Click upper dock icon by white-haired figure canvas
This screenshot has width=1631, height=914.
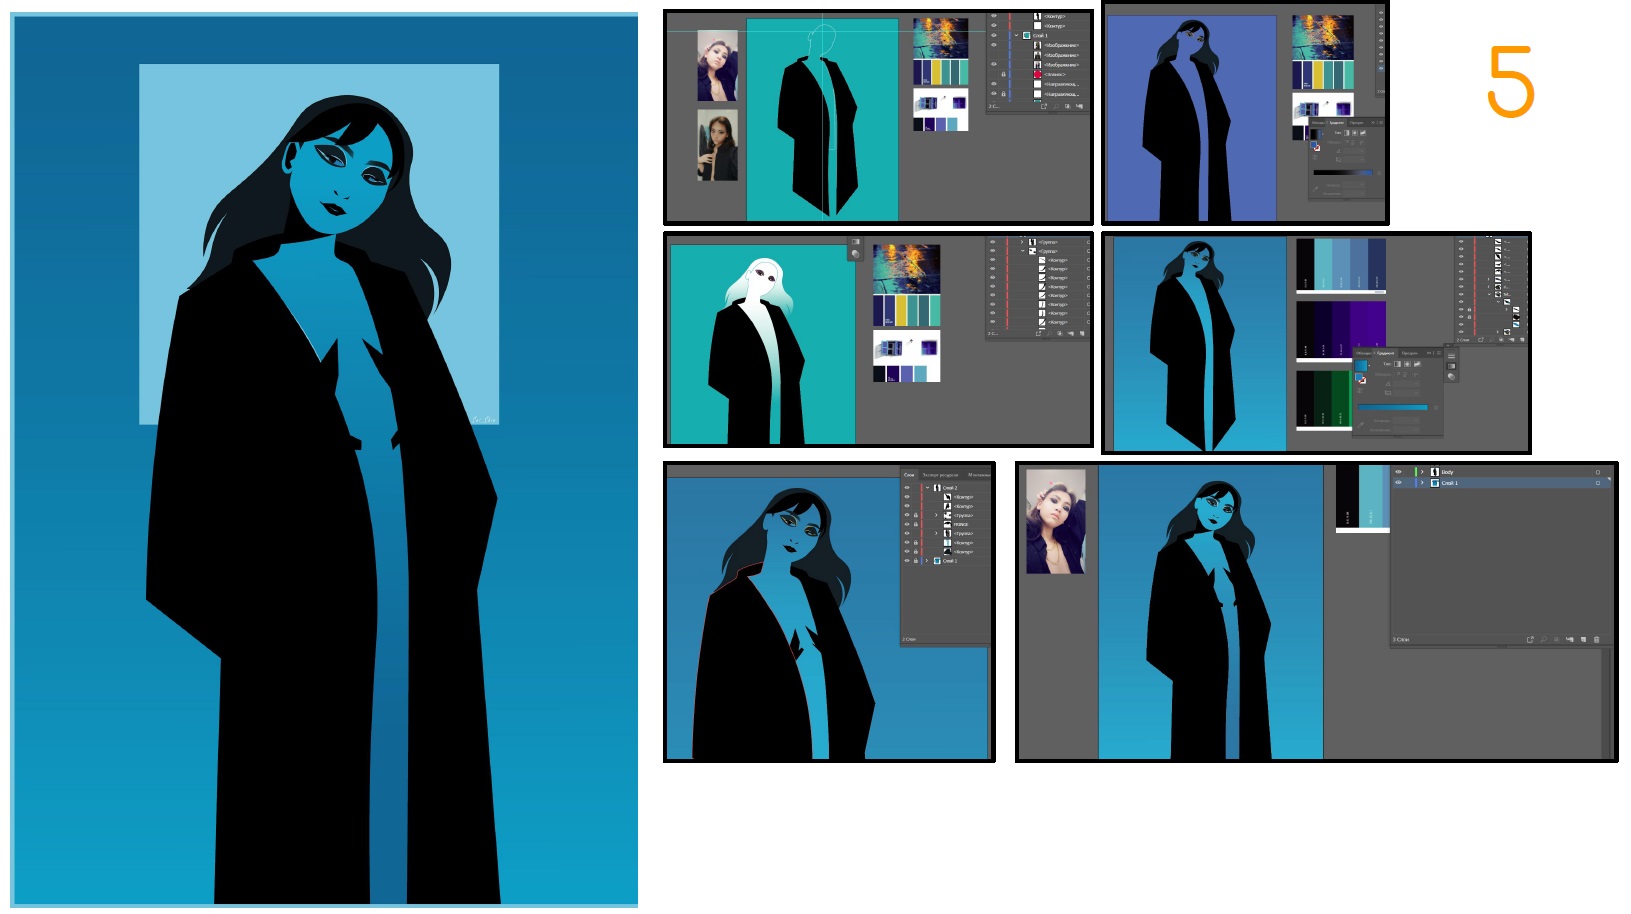click(x=855, y=242)
